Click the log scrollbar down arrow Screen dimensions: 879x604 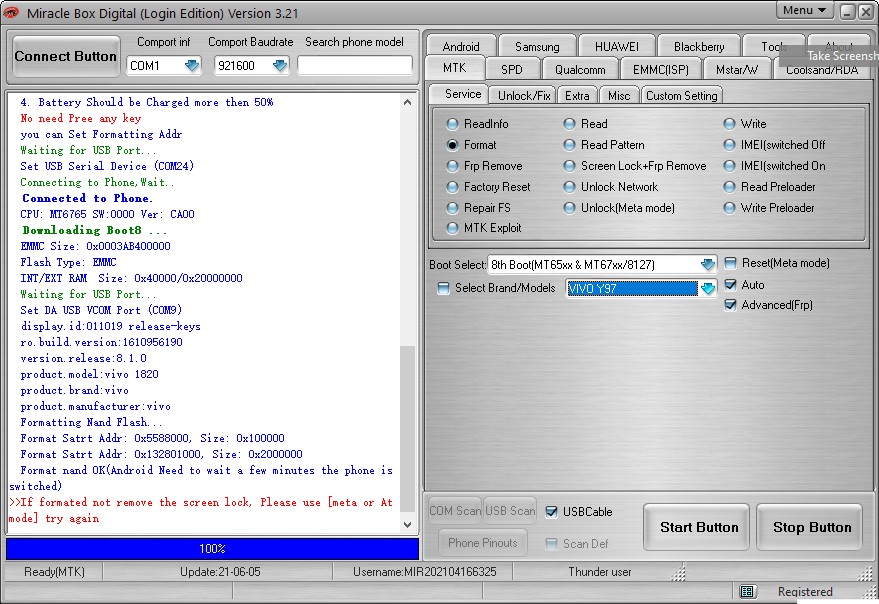408,525
